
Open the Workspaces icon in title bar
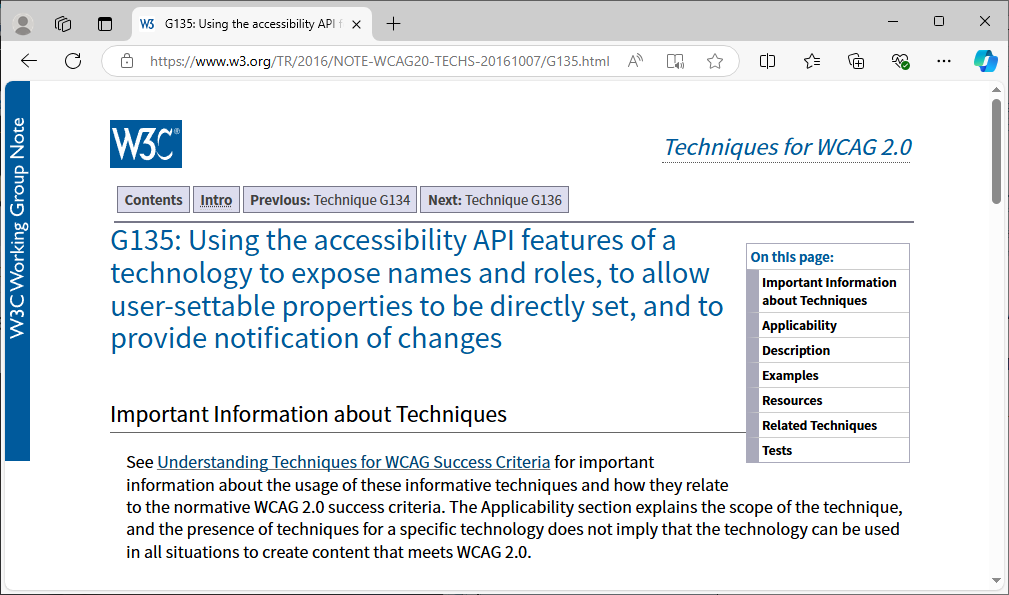(x=63, y=24)
